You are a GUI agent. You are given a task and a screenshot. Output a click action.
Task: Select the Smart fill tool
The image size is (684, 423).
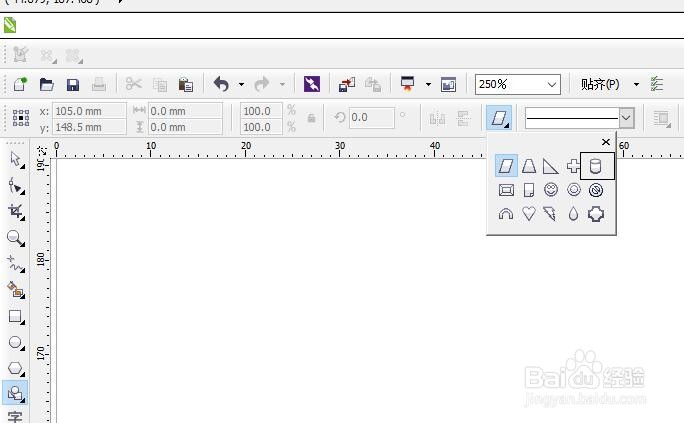point(16,290)
